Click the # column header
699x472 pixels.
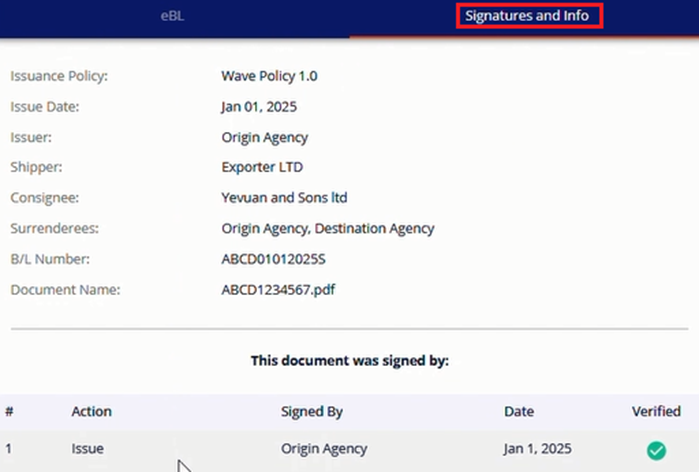[x=9, y=411]
